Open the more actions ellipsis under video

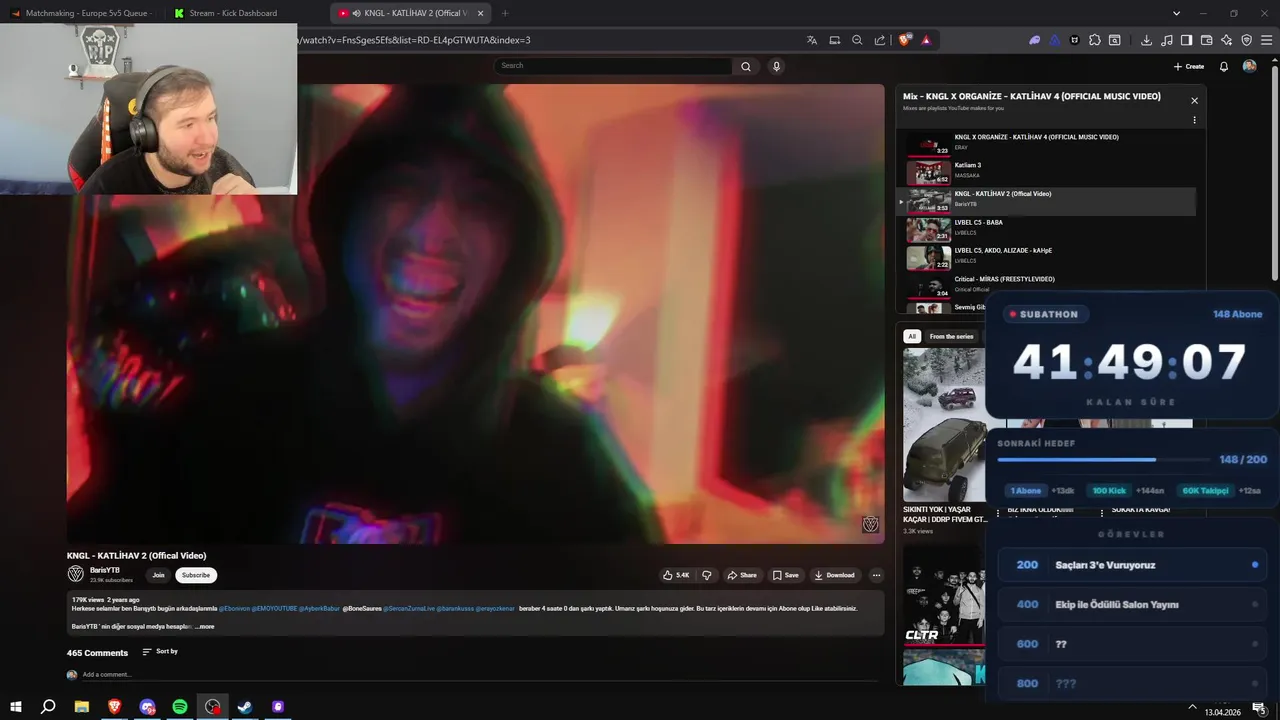coord(876,575)
